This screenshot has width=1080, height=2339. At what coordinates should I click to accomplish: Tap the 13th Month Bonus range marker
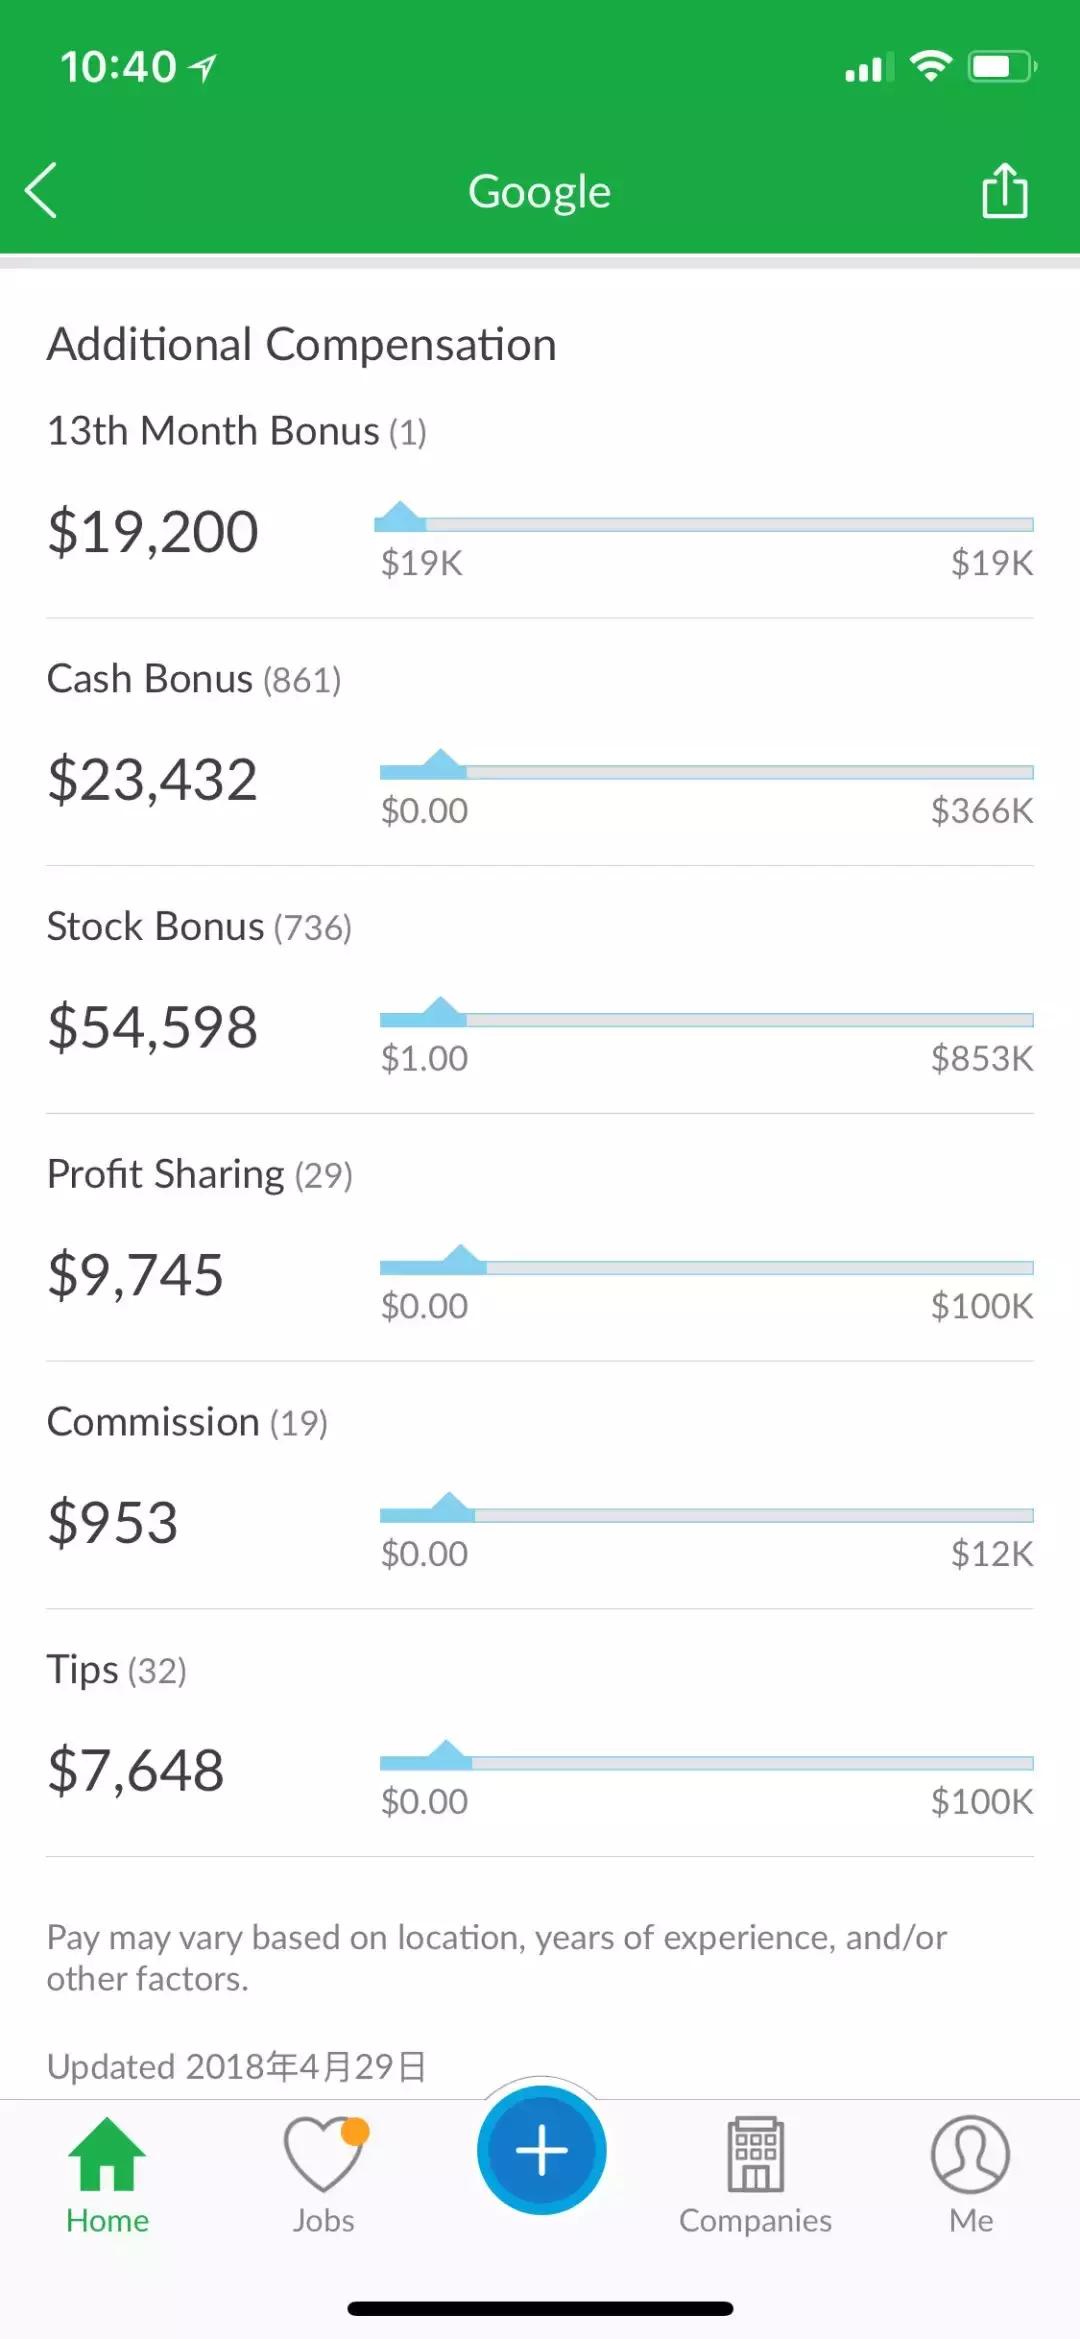(401, 517)
